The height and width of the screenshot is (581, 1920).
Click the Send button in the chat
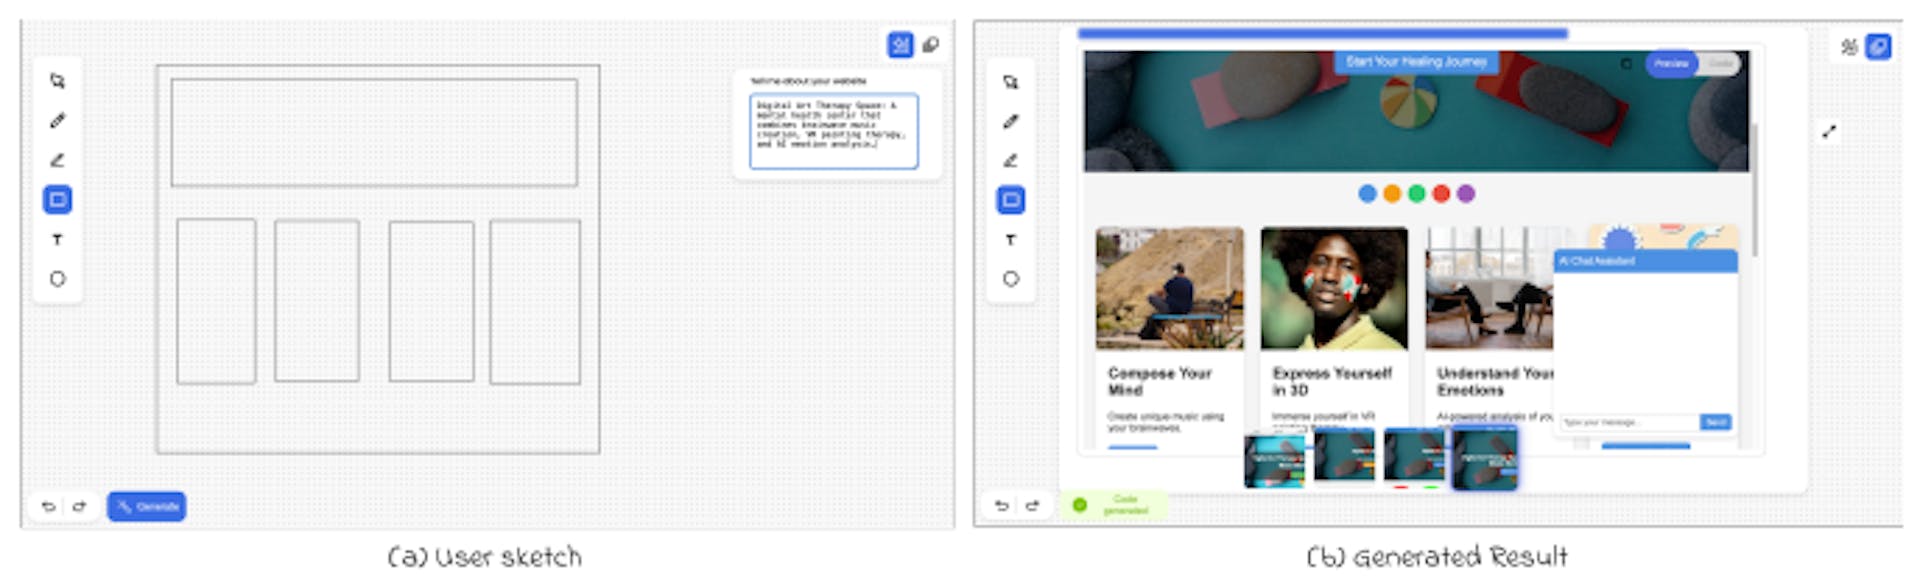(x=1716, y=422)
